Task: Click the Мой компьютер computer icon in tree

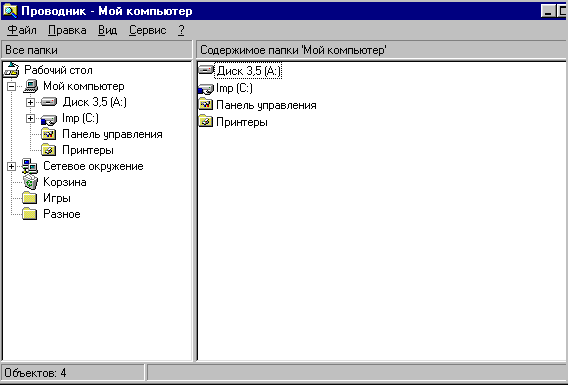Action: click(31, 86)
